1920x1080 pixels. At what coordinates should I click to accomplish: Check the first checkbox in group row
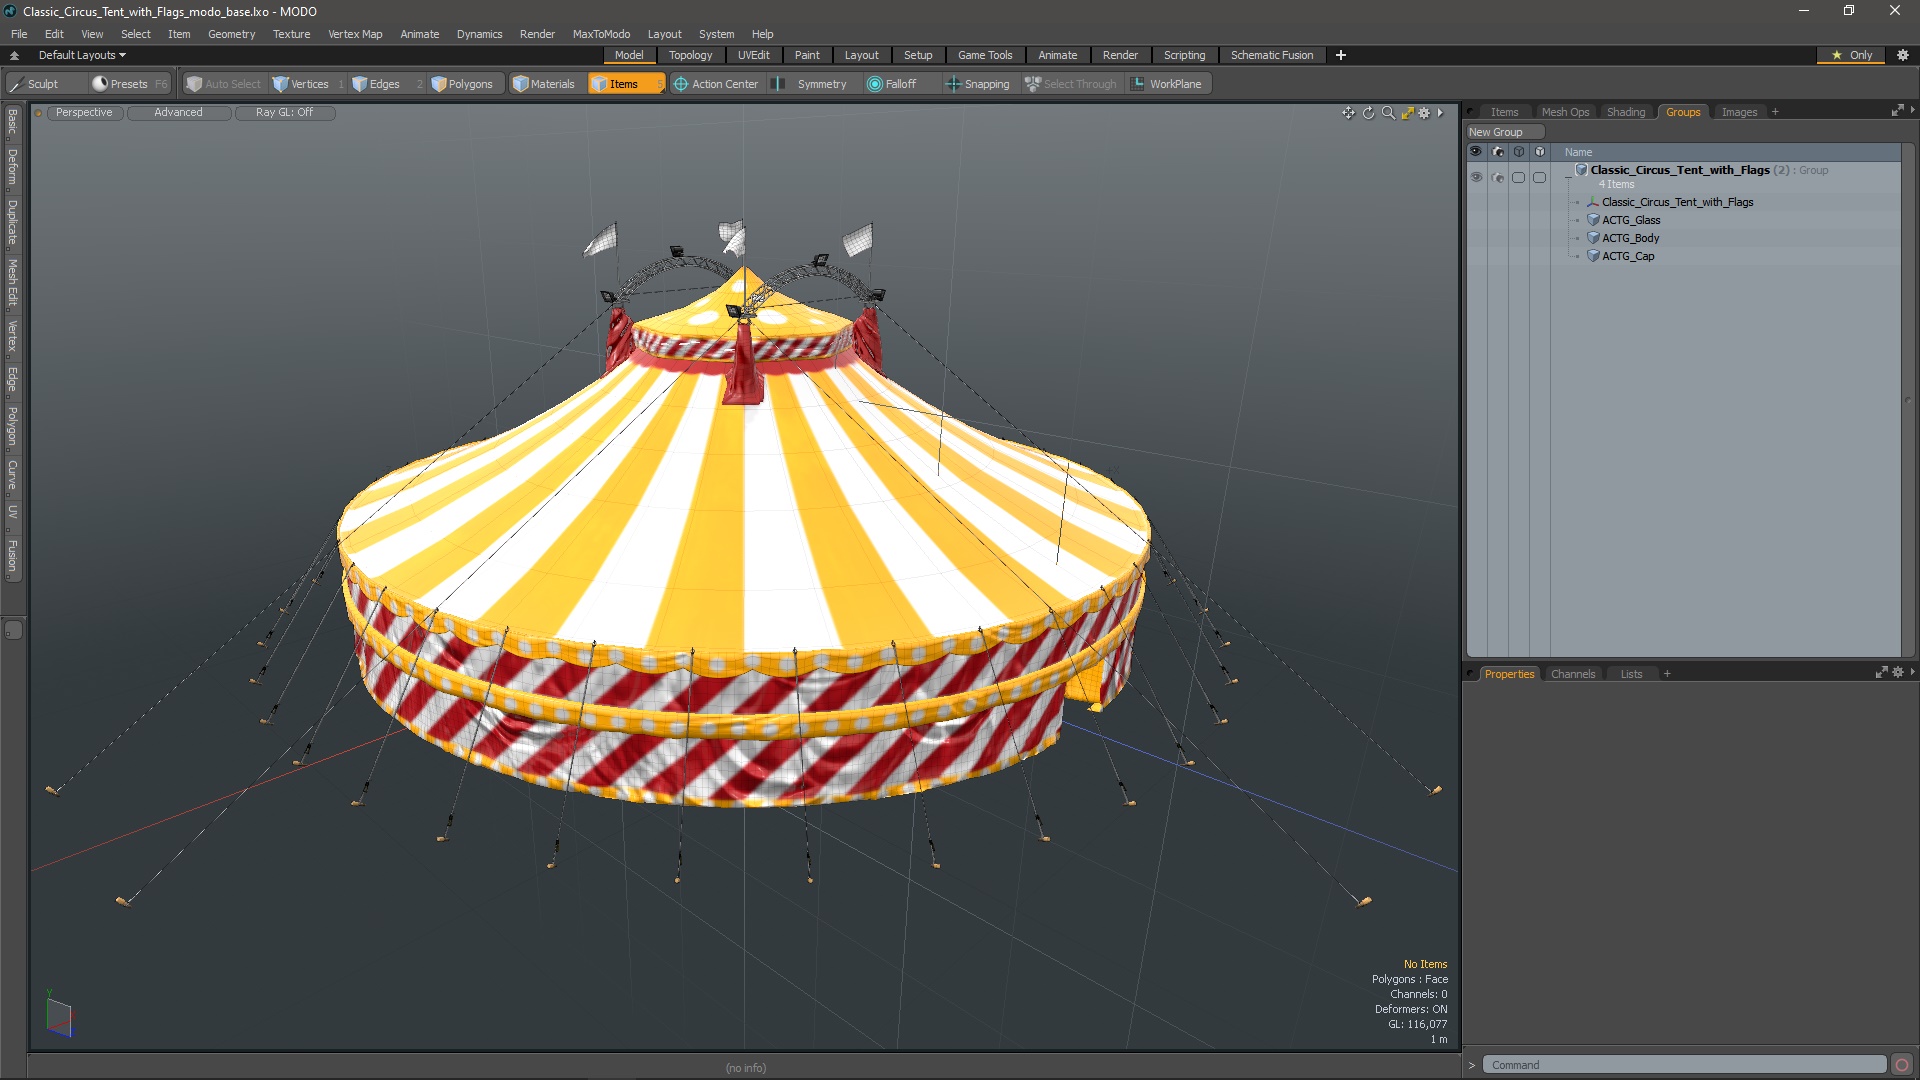click(1518, 177)
